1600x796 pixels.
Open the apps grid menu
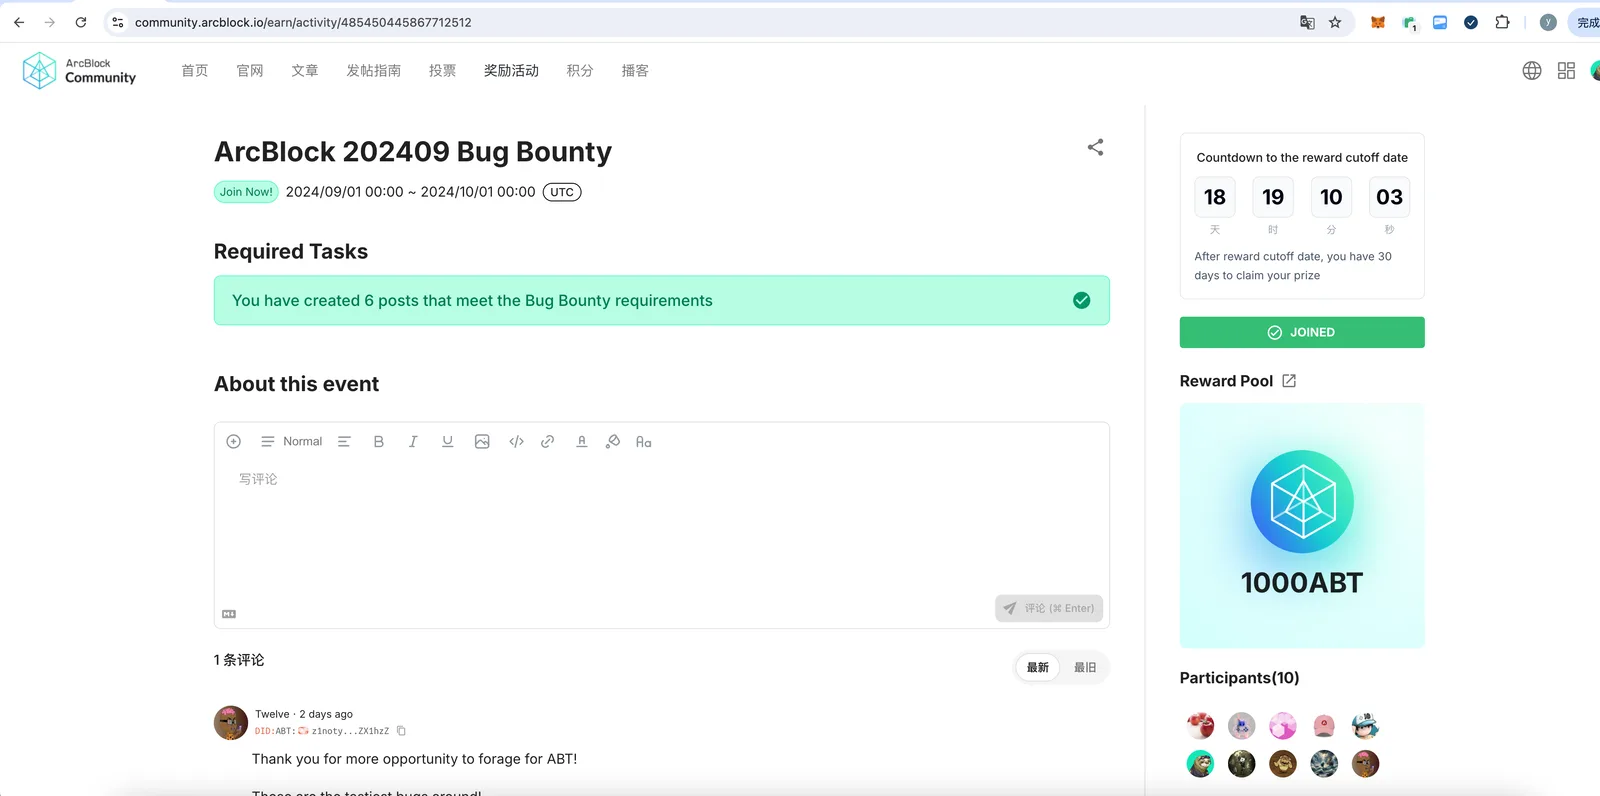coord(1566,71)
